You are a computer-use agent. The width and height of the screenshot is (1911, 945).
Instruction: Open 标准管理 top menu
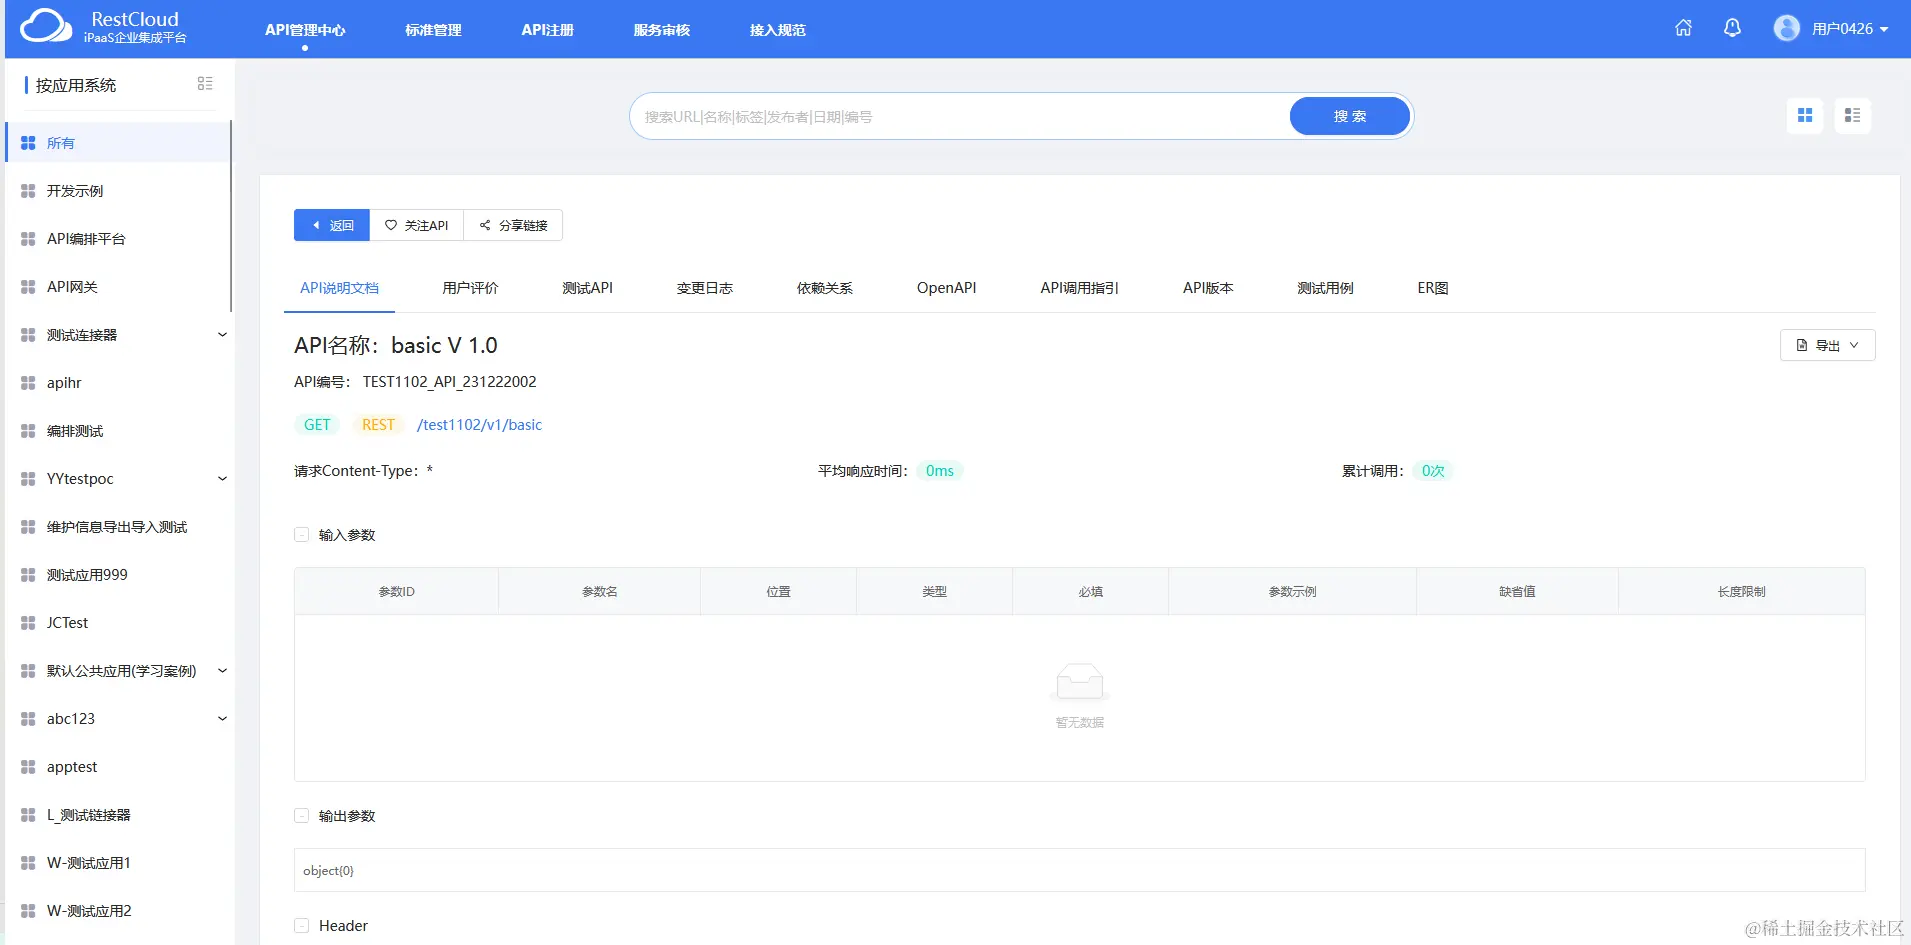tap(433, 30)
